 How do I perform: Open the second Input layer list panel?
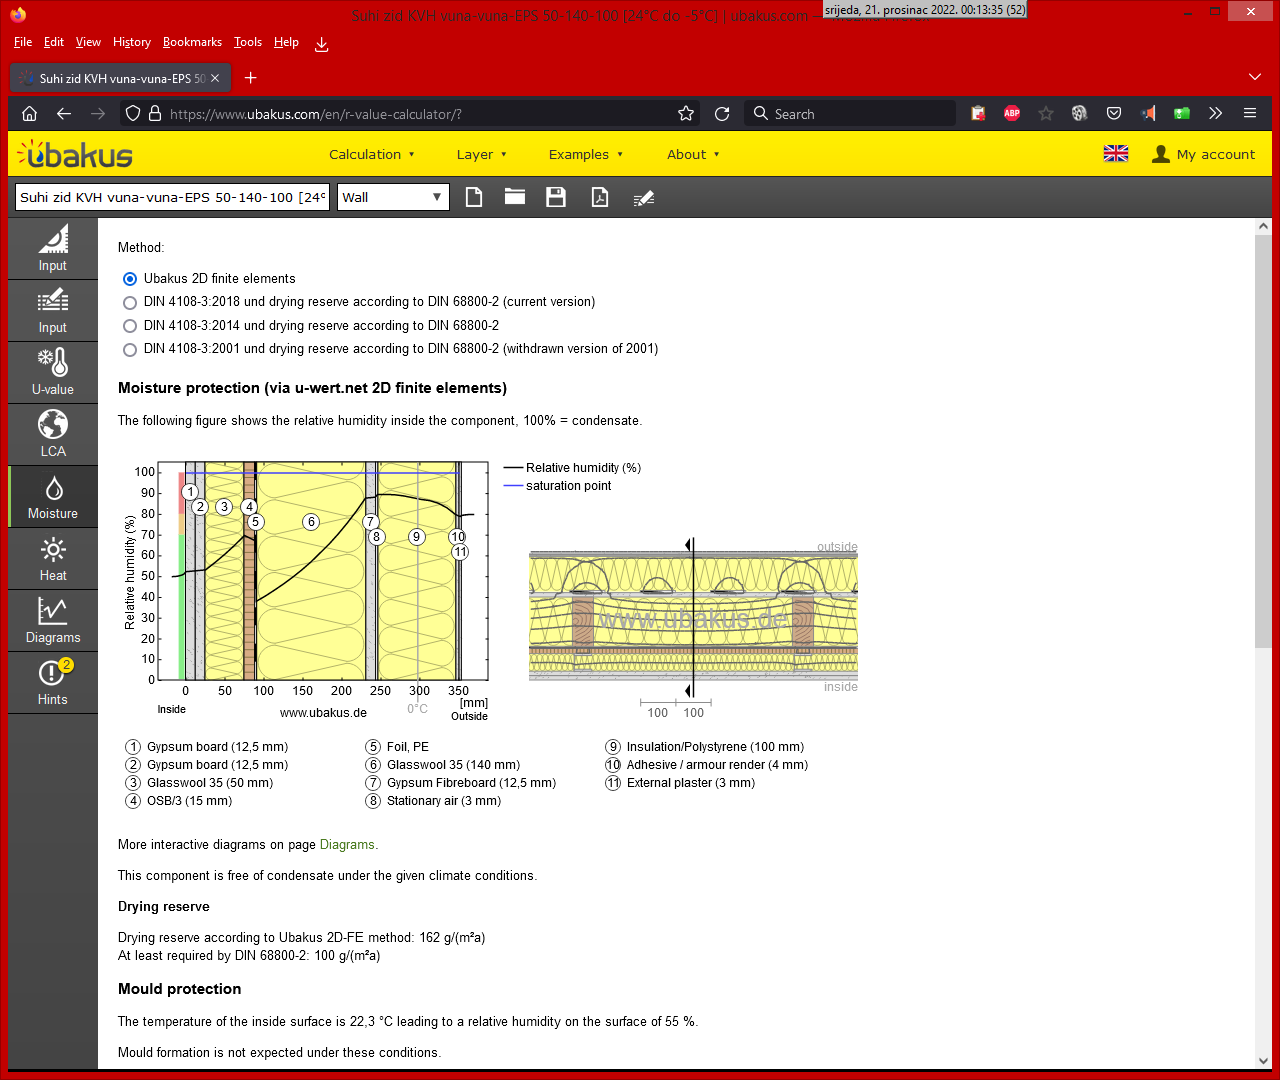[x=53, y=311]
